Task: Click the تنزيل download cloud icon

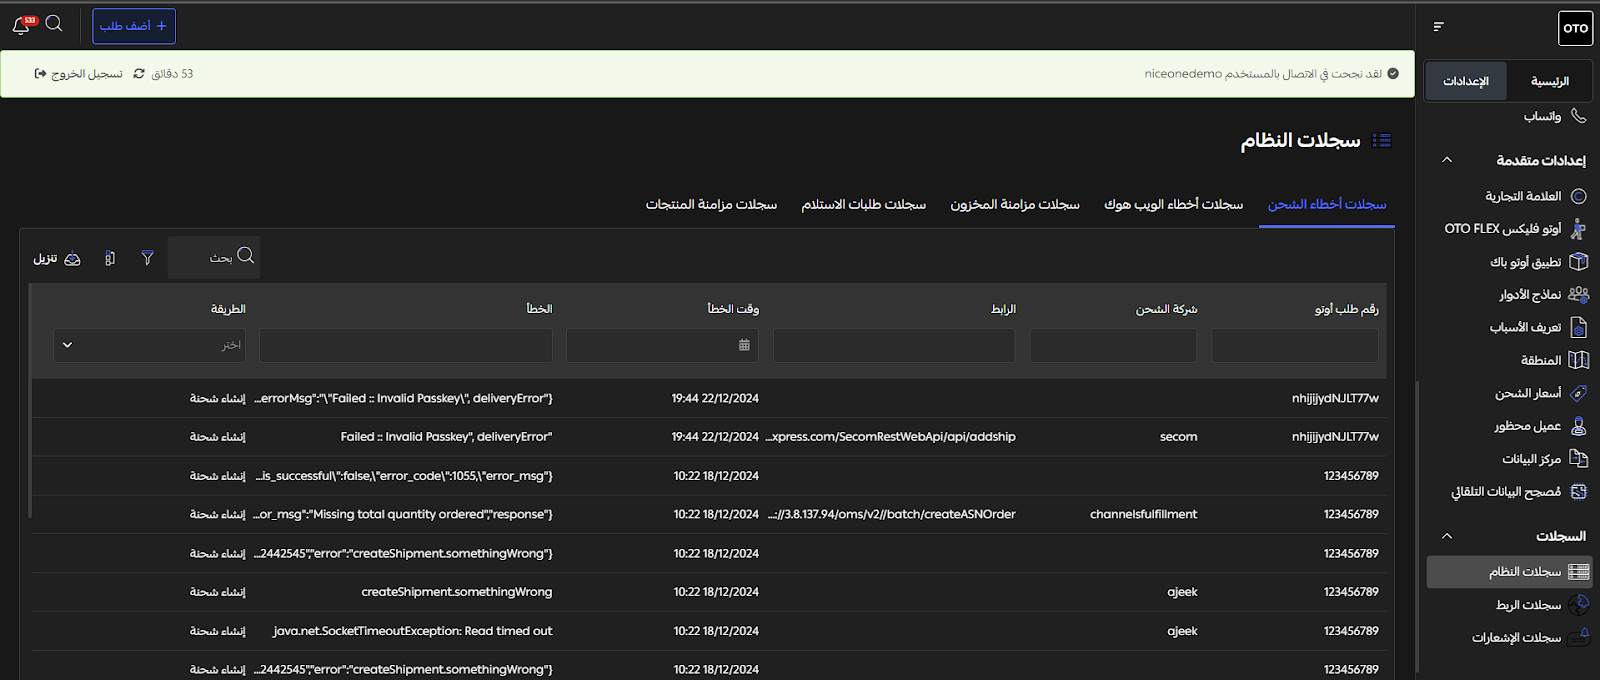Action: point(72,258)
